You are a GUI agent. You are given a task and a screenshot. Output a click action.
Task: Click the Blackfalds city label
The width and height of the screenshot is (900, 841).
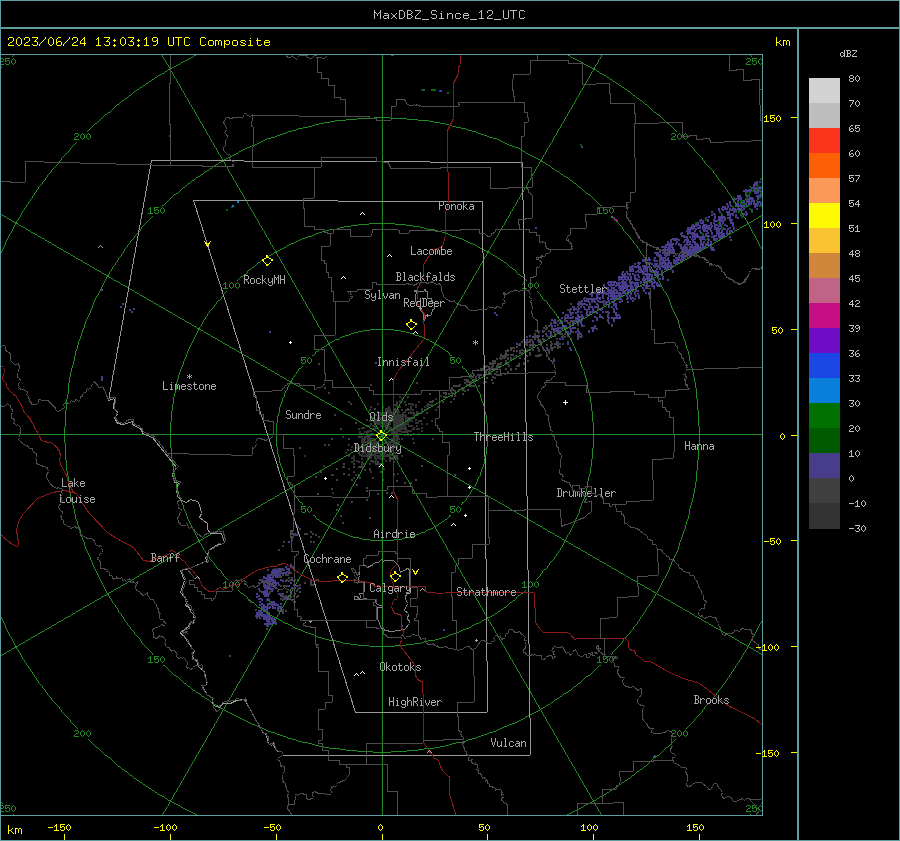425,277
